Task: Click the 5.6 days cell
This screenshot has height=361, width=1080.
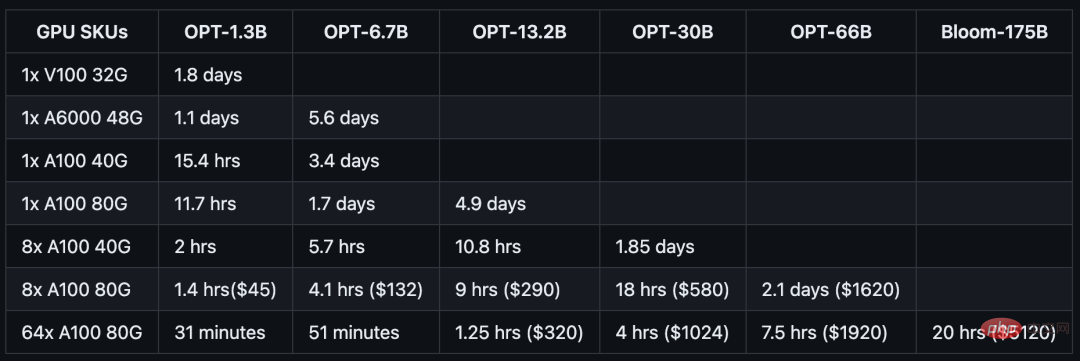Action: coord(366,118)
